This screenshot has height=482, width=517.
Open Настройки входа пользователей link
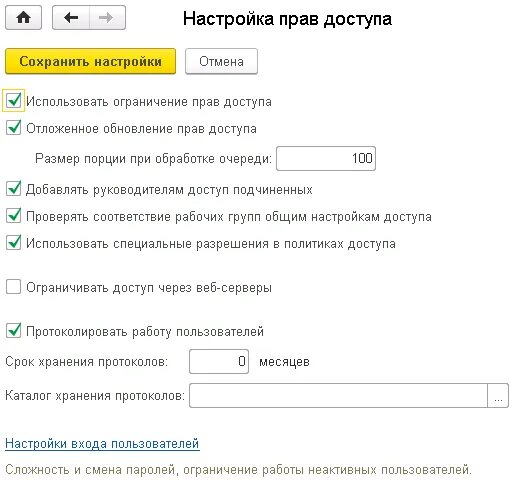[x=102, y=444]
